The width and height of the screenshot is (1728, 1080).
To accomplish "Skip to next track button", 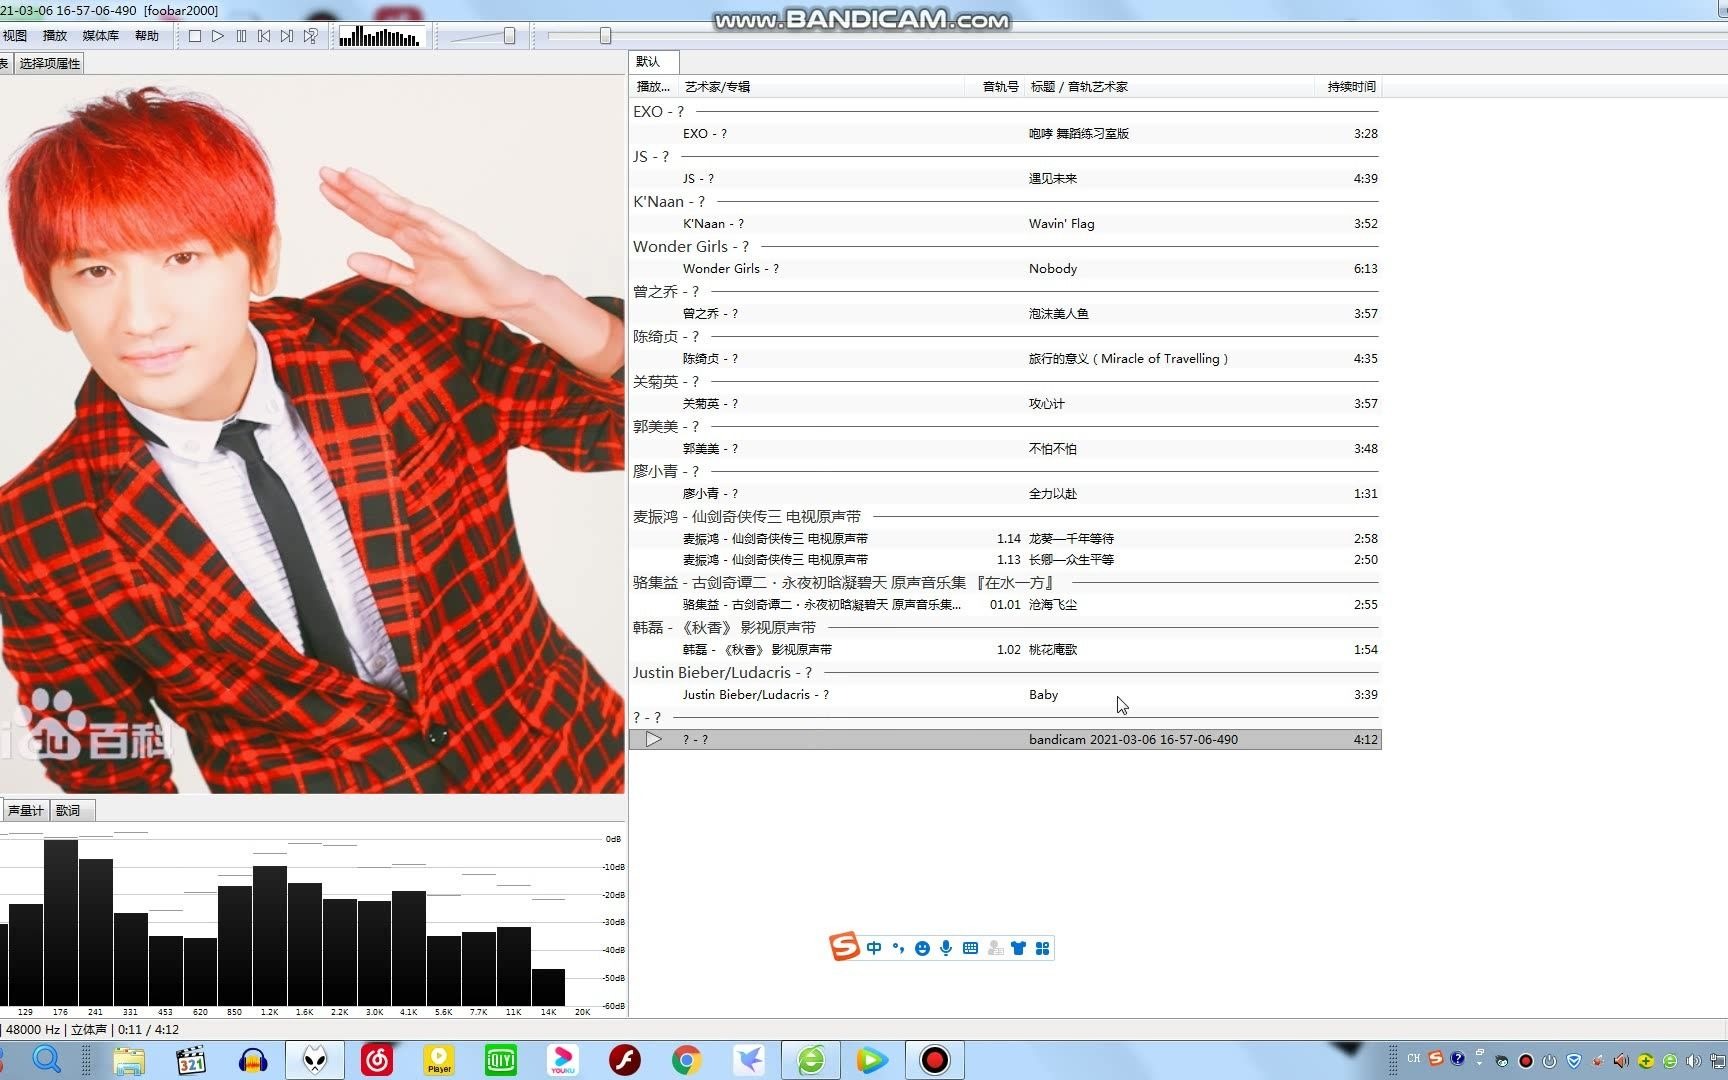I will tap(287, 36).
